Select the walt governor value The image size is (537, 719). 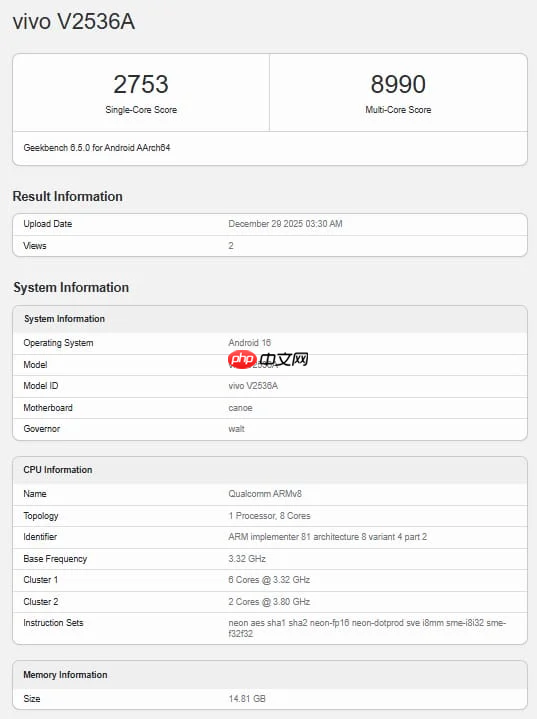[x=236, y=429]
